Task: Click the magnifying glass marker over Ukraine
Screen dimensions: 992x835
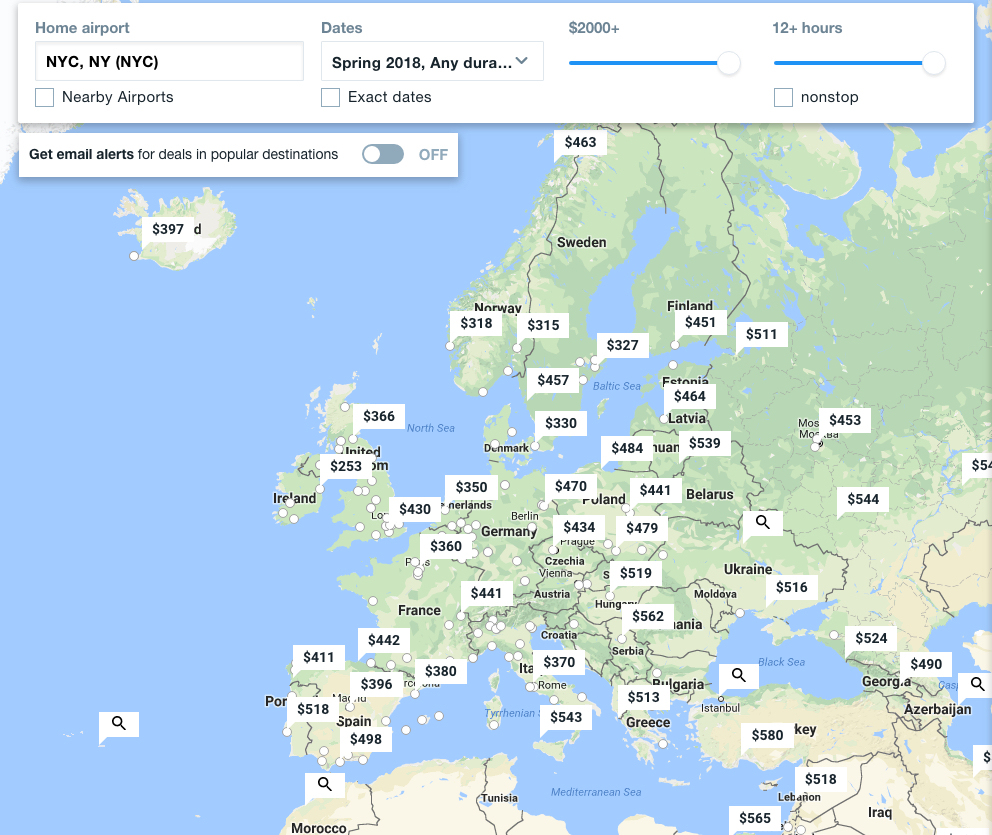Action: (x=762, y=522)
